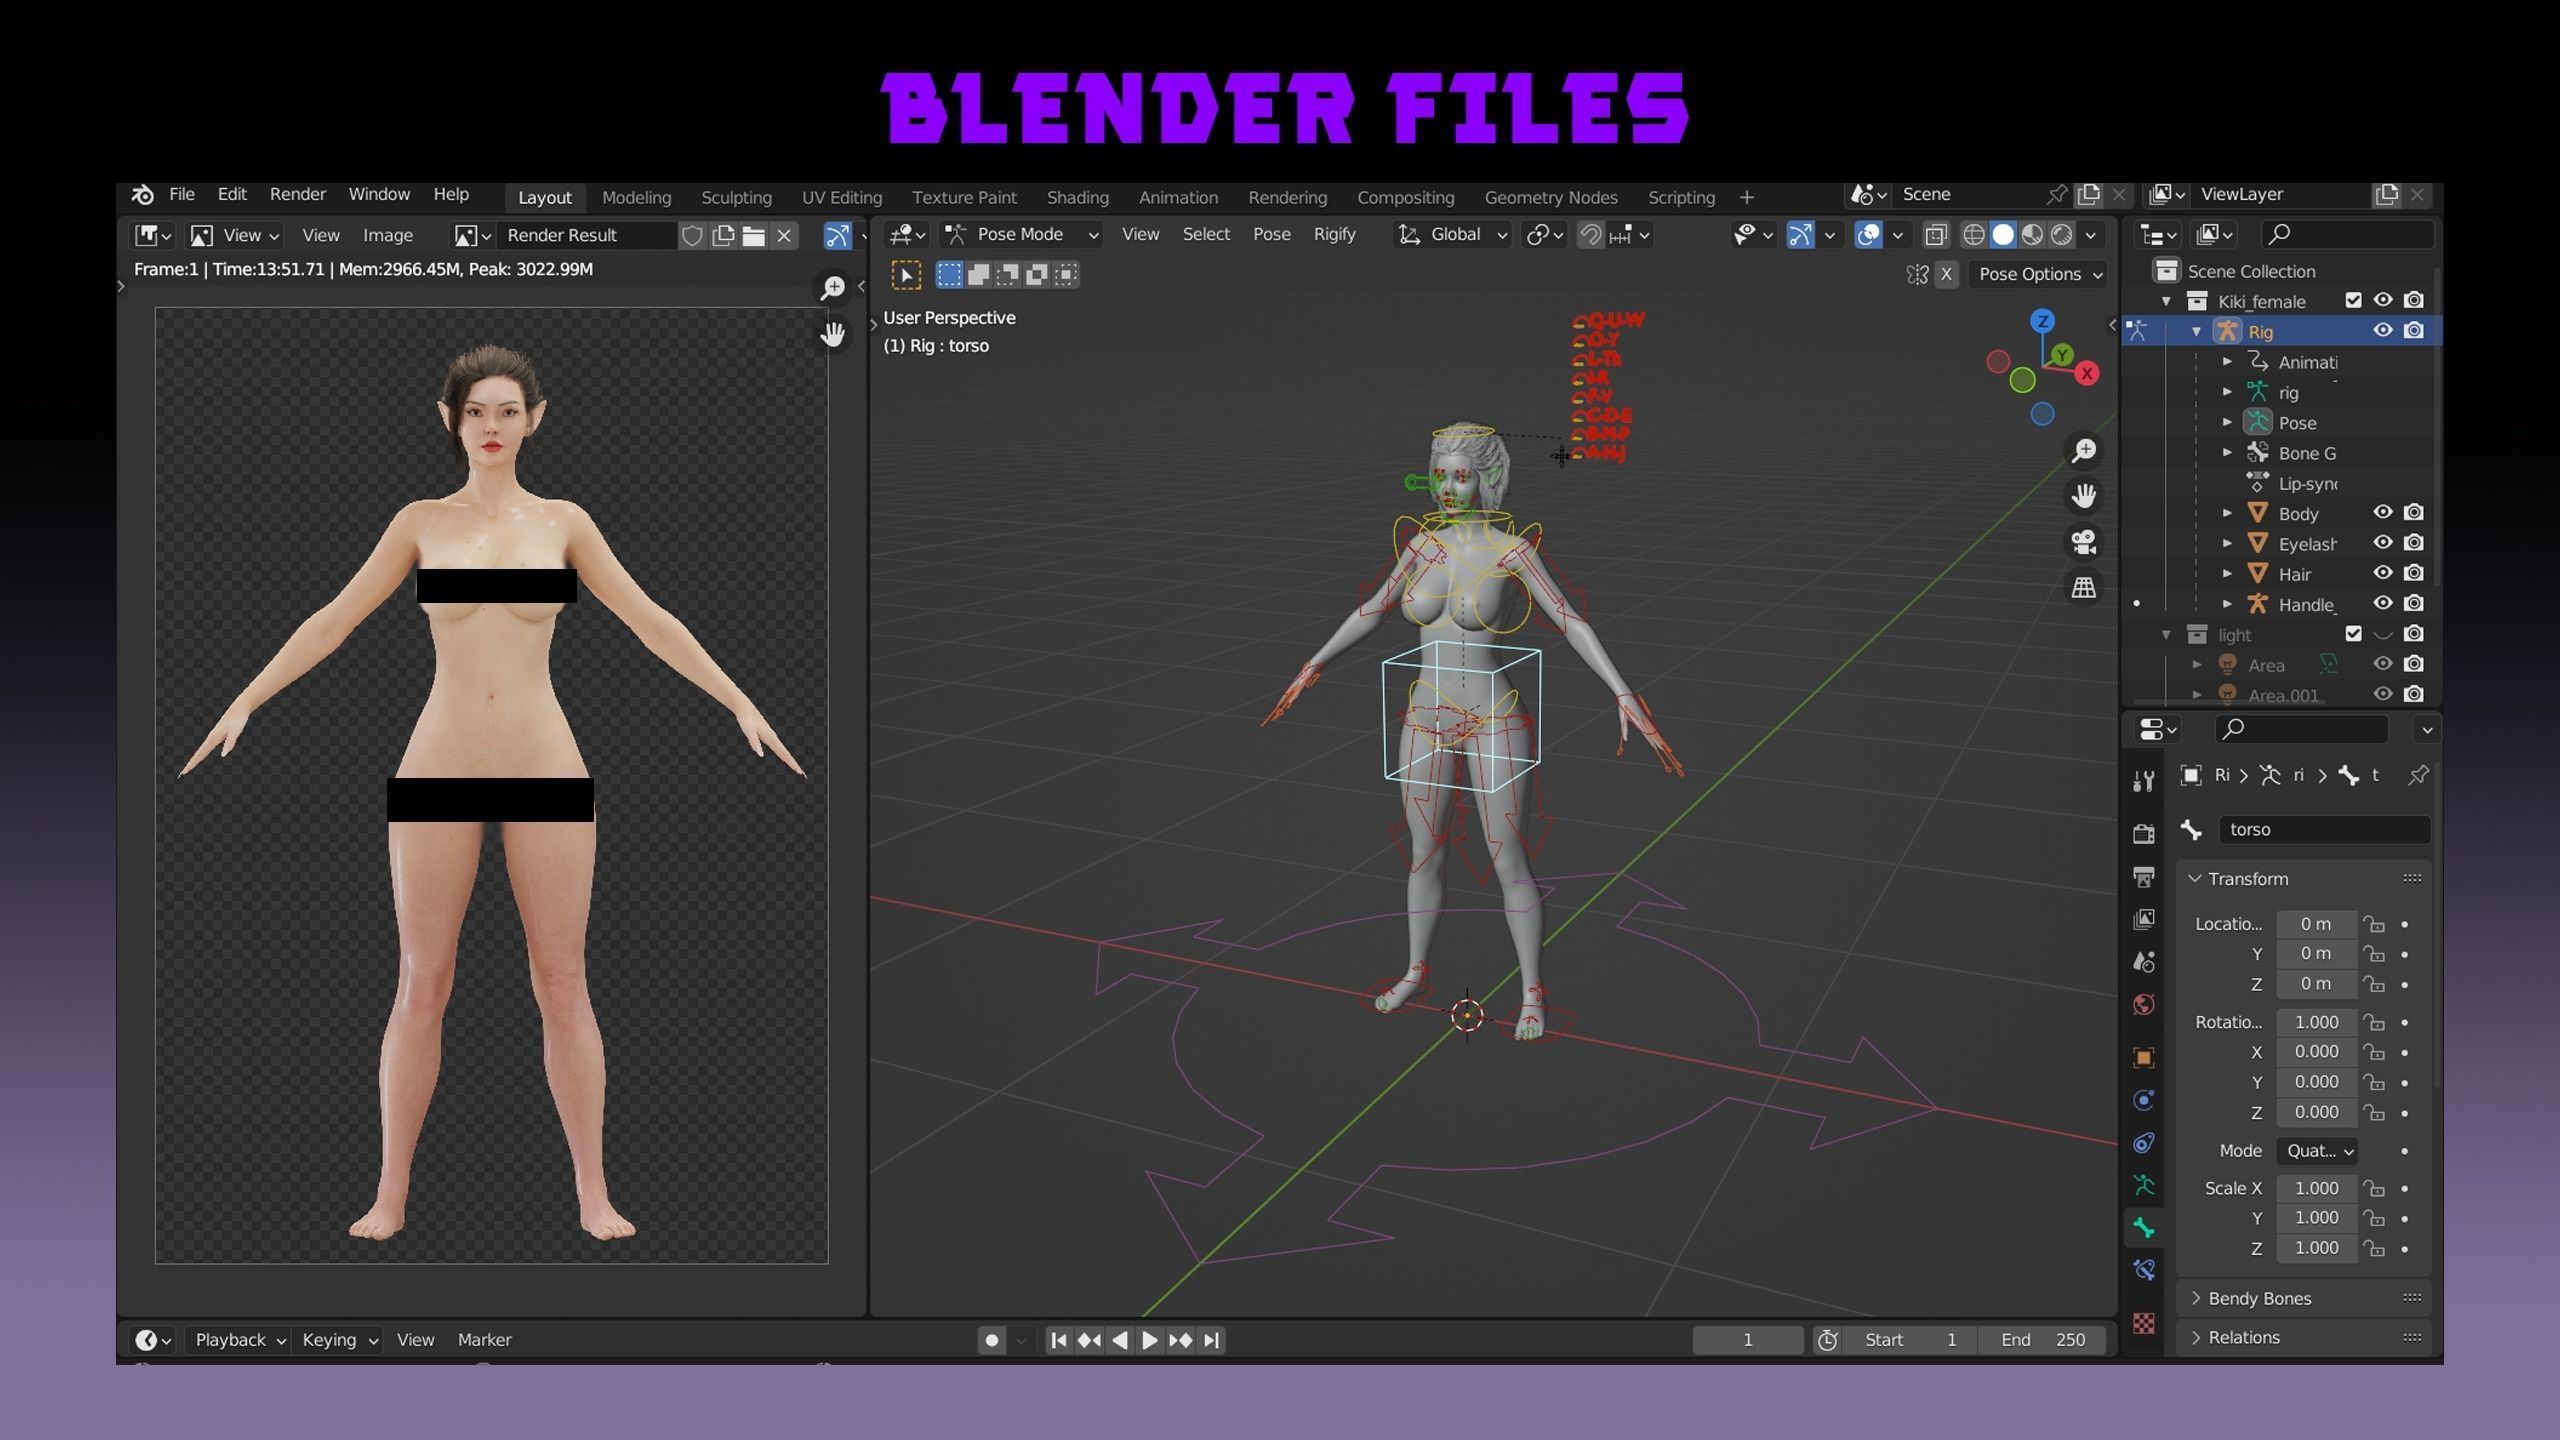Toggle the Location X lock icon
The height and width of the screenshot is (1440, 2560).
(2374, 924)
